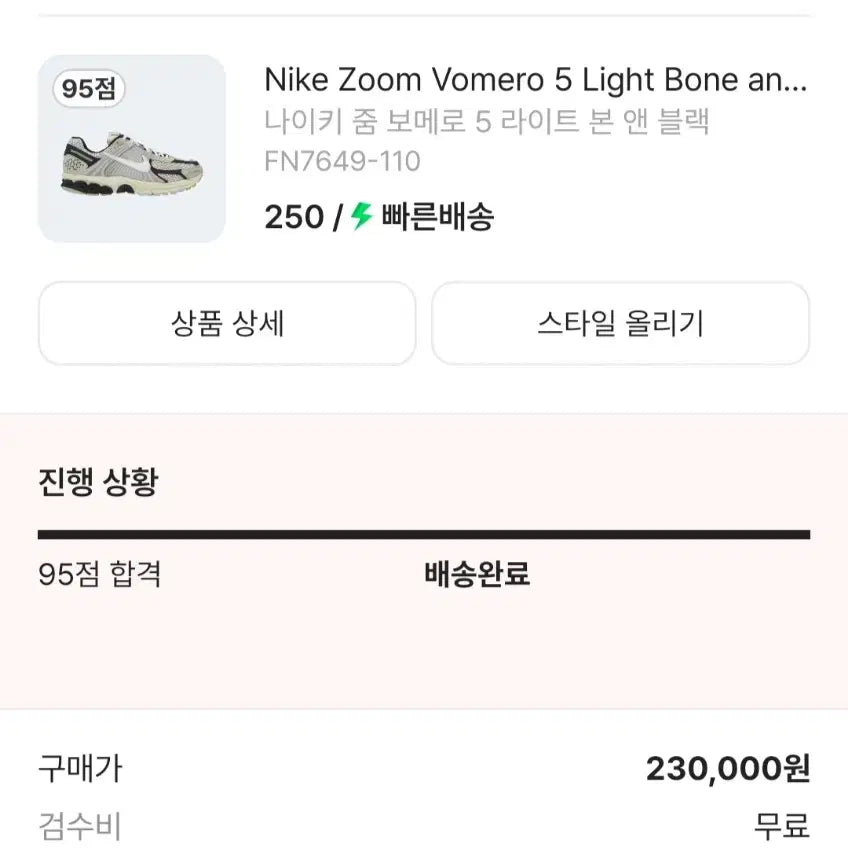Select the shoe size 250
The image size is (848, 848).
click(x=289, y=216)
